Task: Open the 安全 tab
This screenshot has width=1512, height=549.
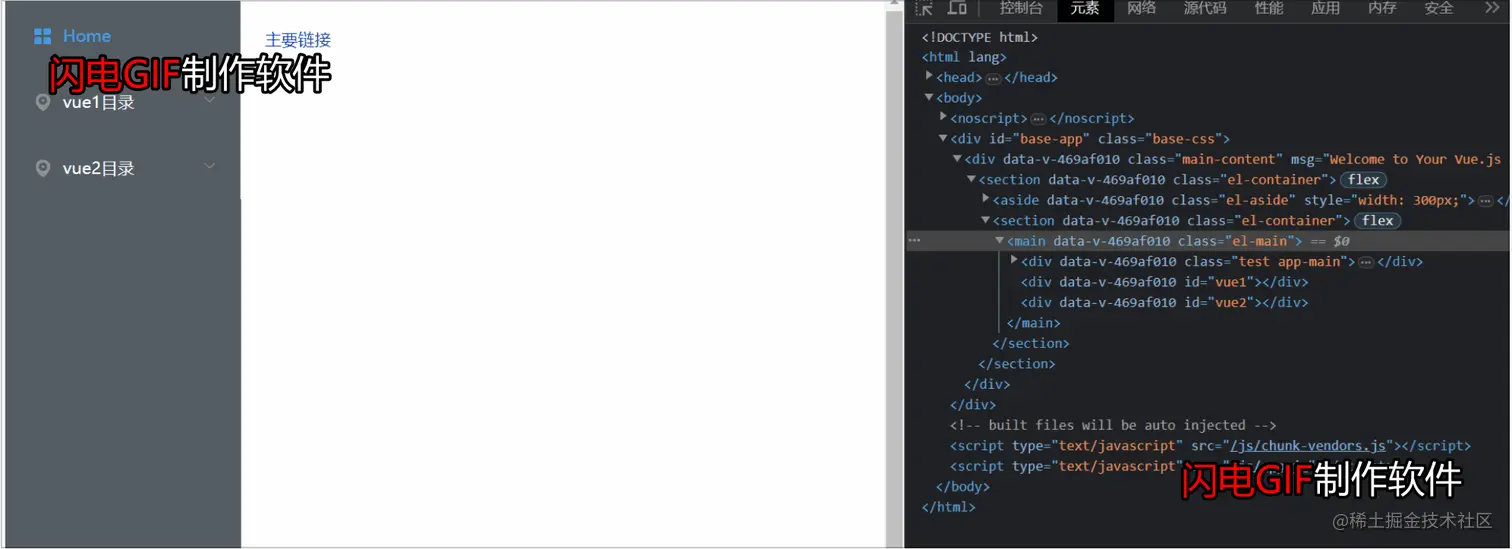Action: [1438, 8]
